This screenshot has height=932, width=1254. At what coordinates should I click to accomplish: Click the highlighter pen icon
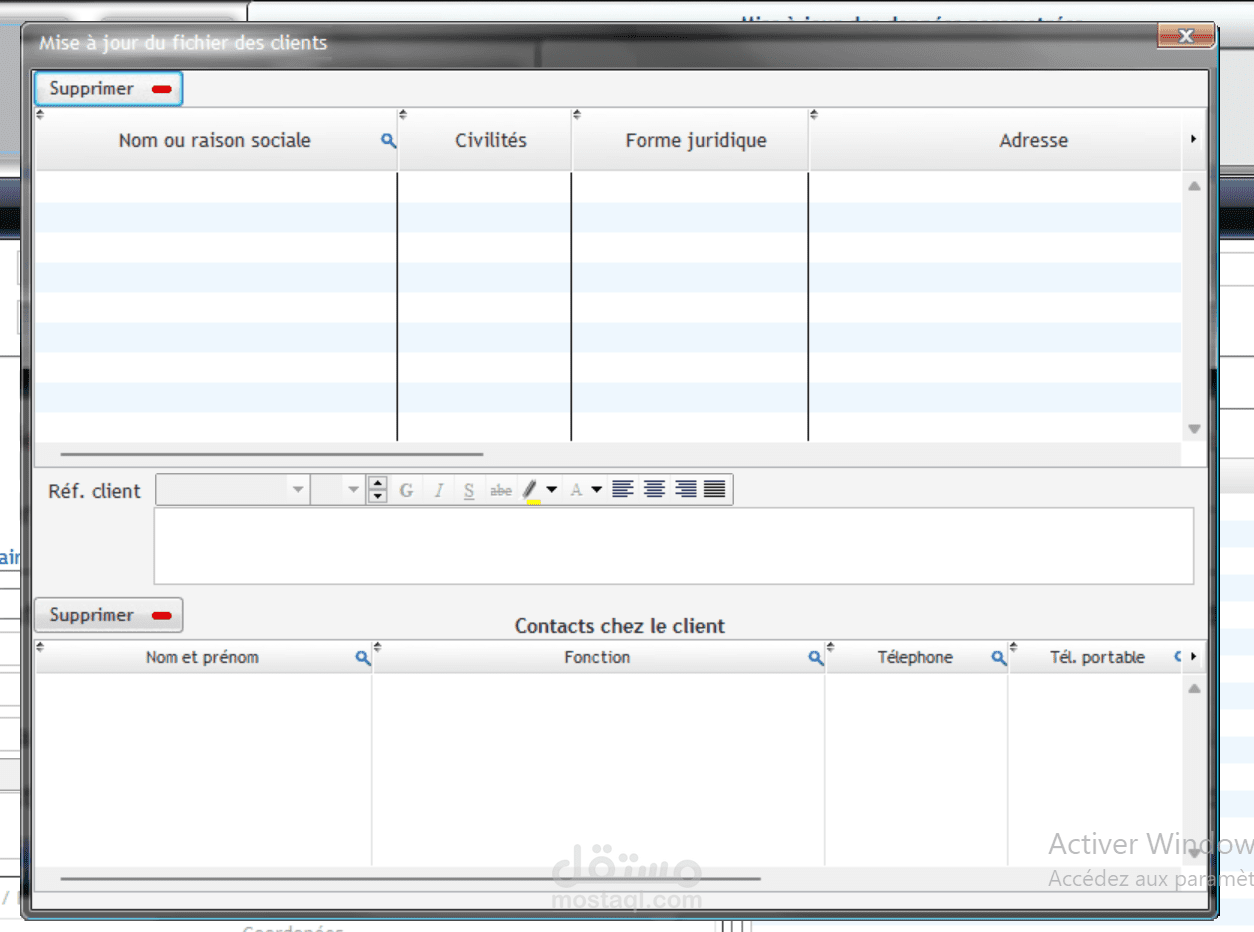pos(531,490)
